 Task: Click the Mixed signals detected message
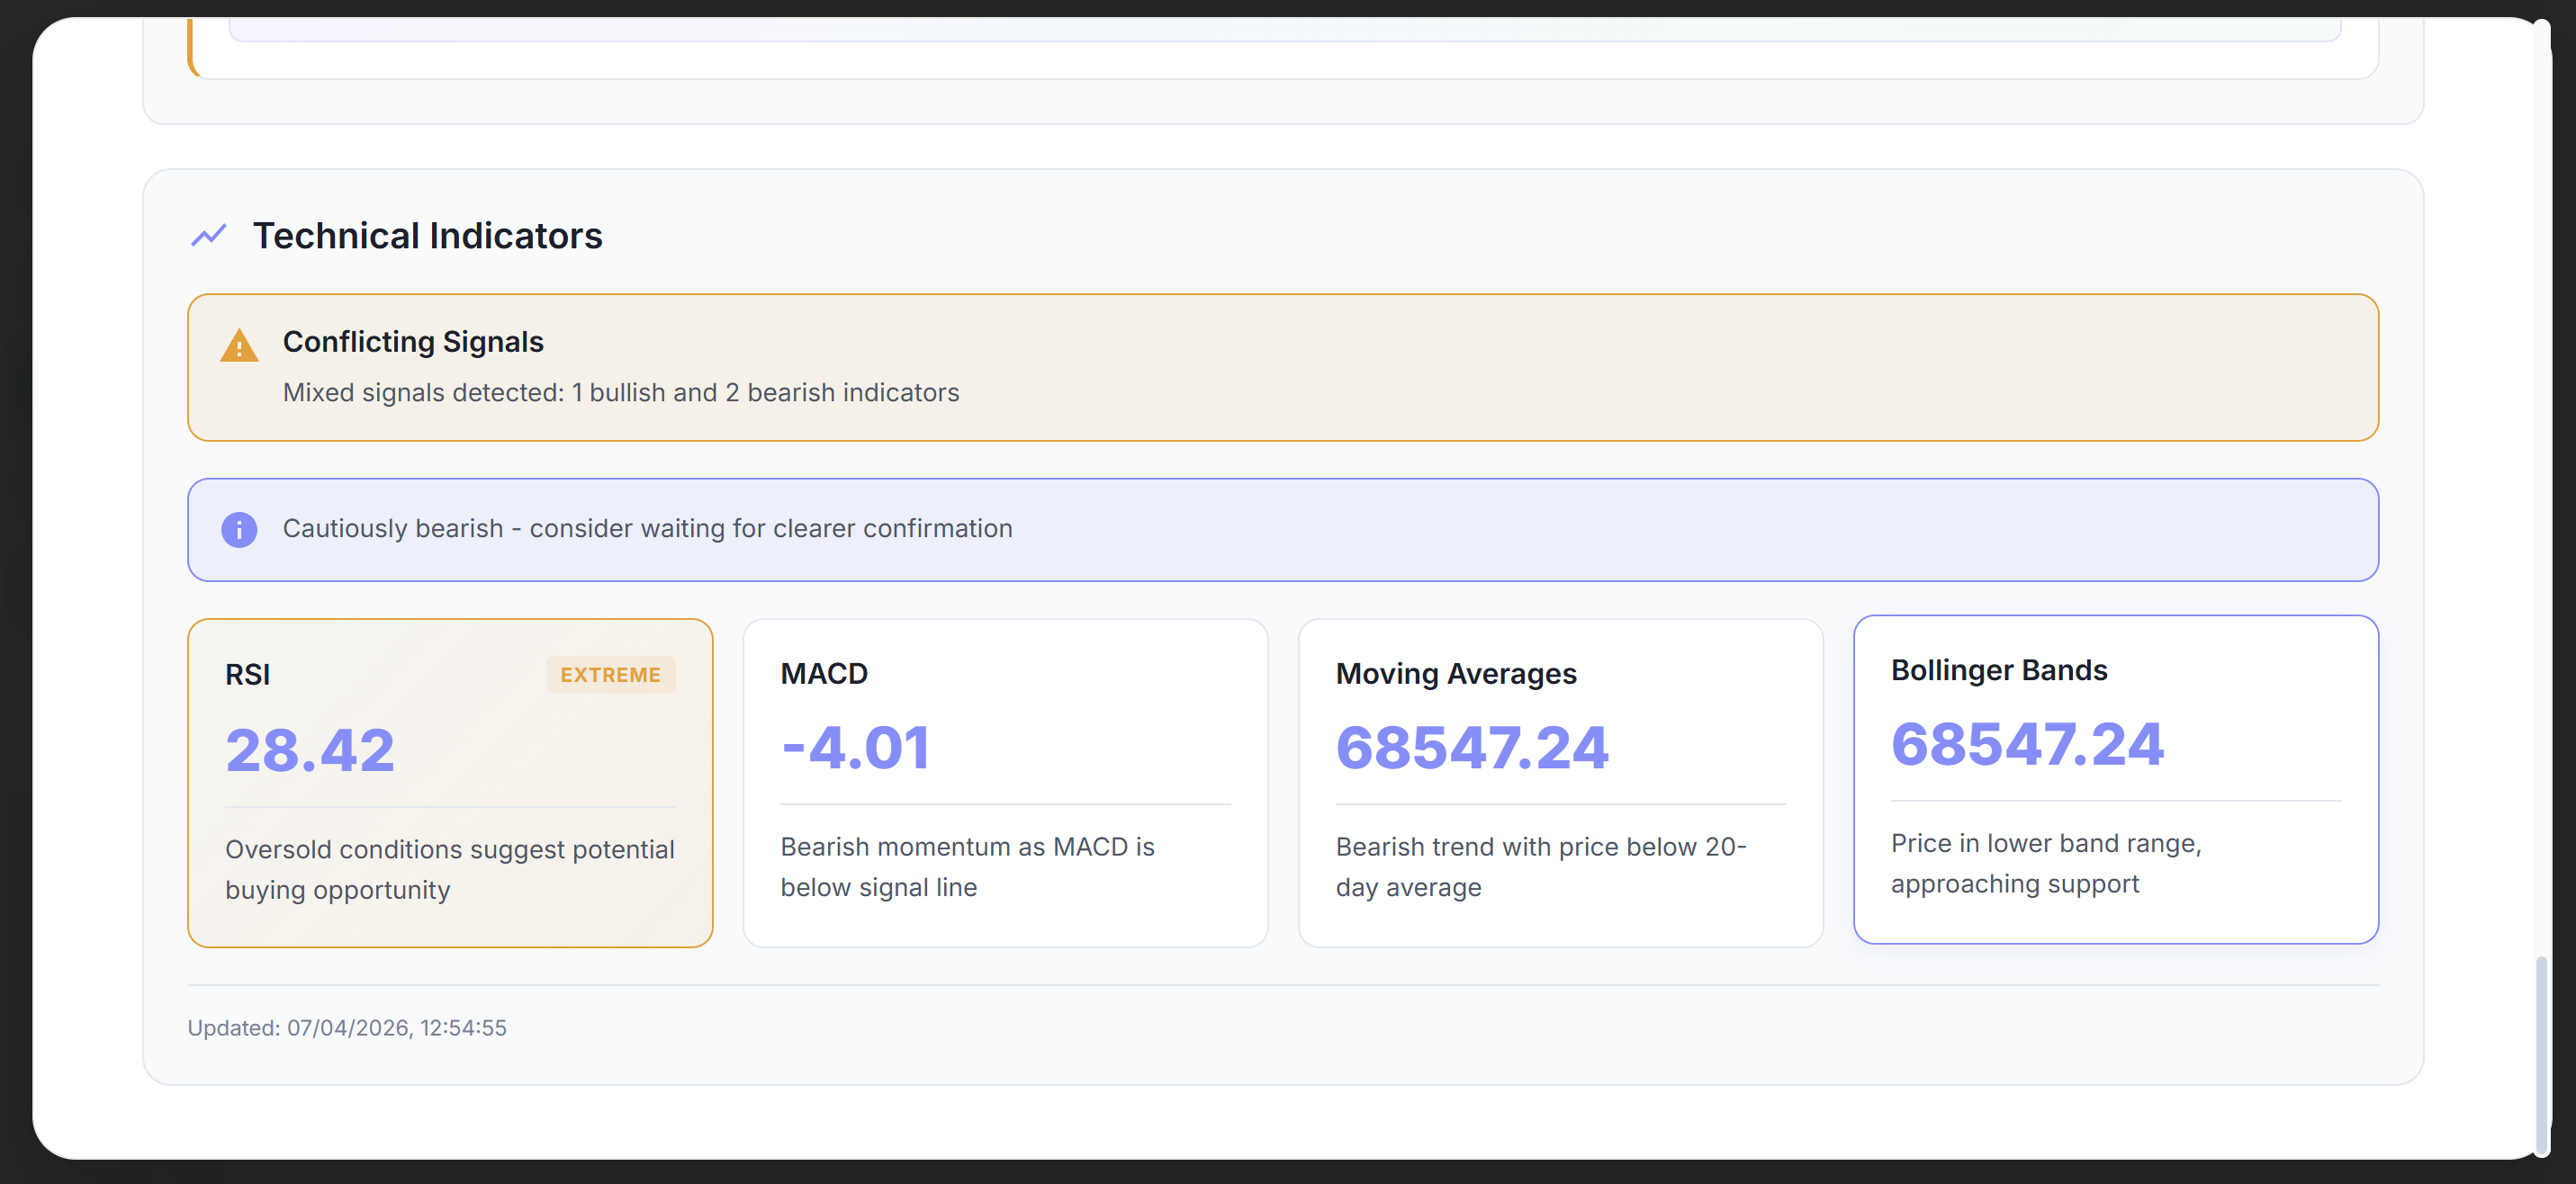click(x=620, y=393)
